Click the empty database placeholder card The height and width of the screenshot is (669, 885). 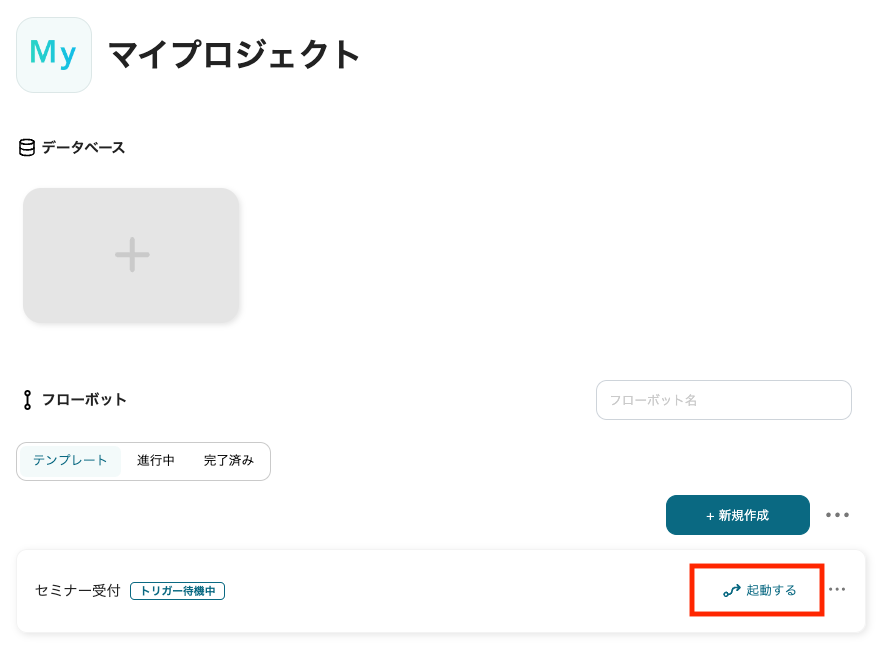click(x=131, y=255)
